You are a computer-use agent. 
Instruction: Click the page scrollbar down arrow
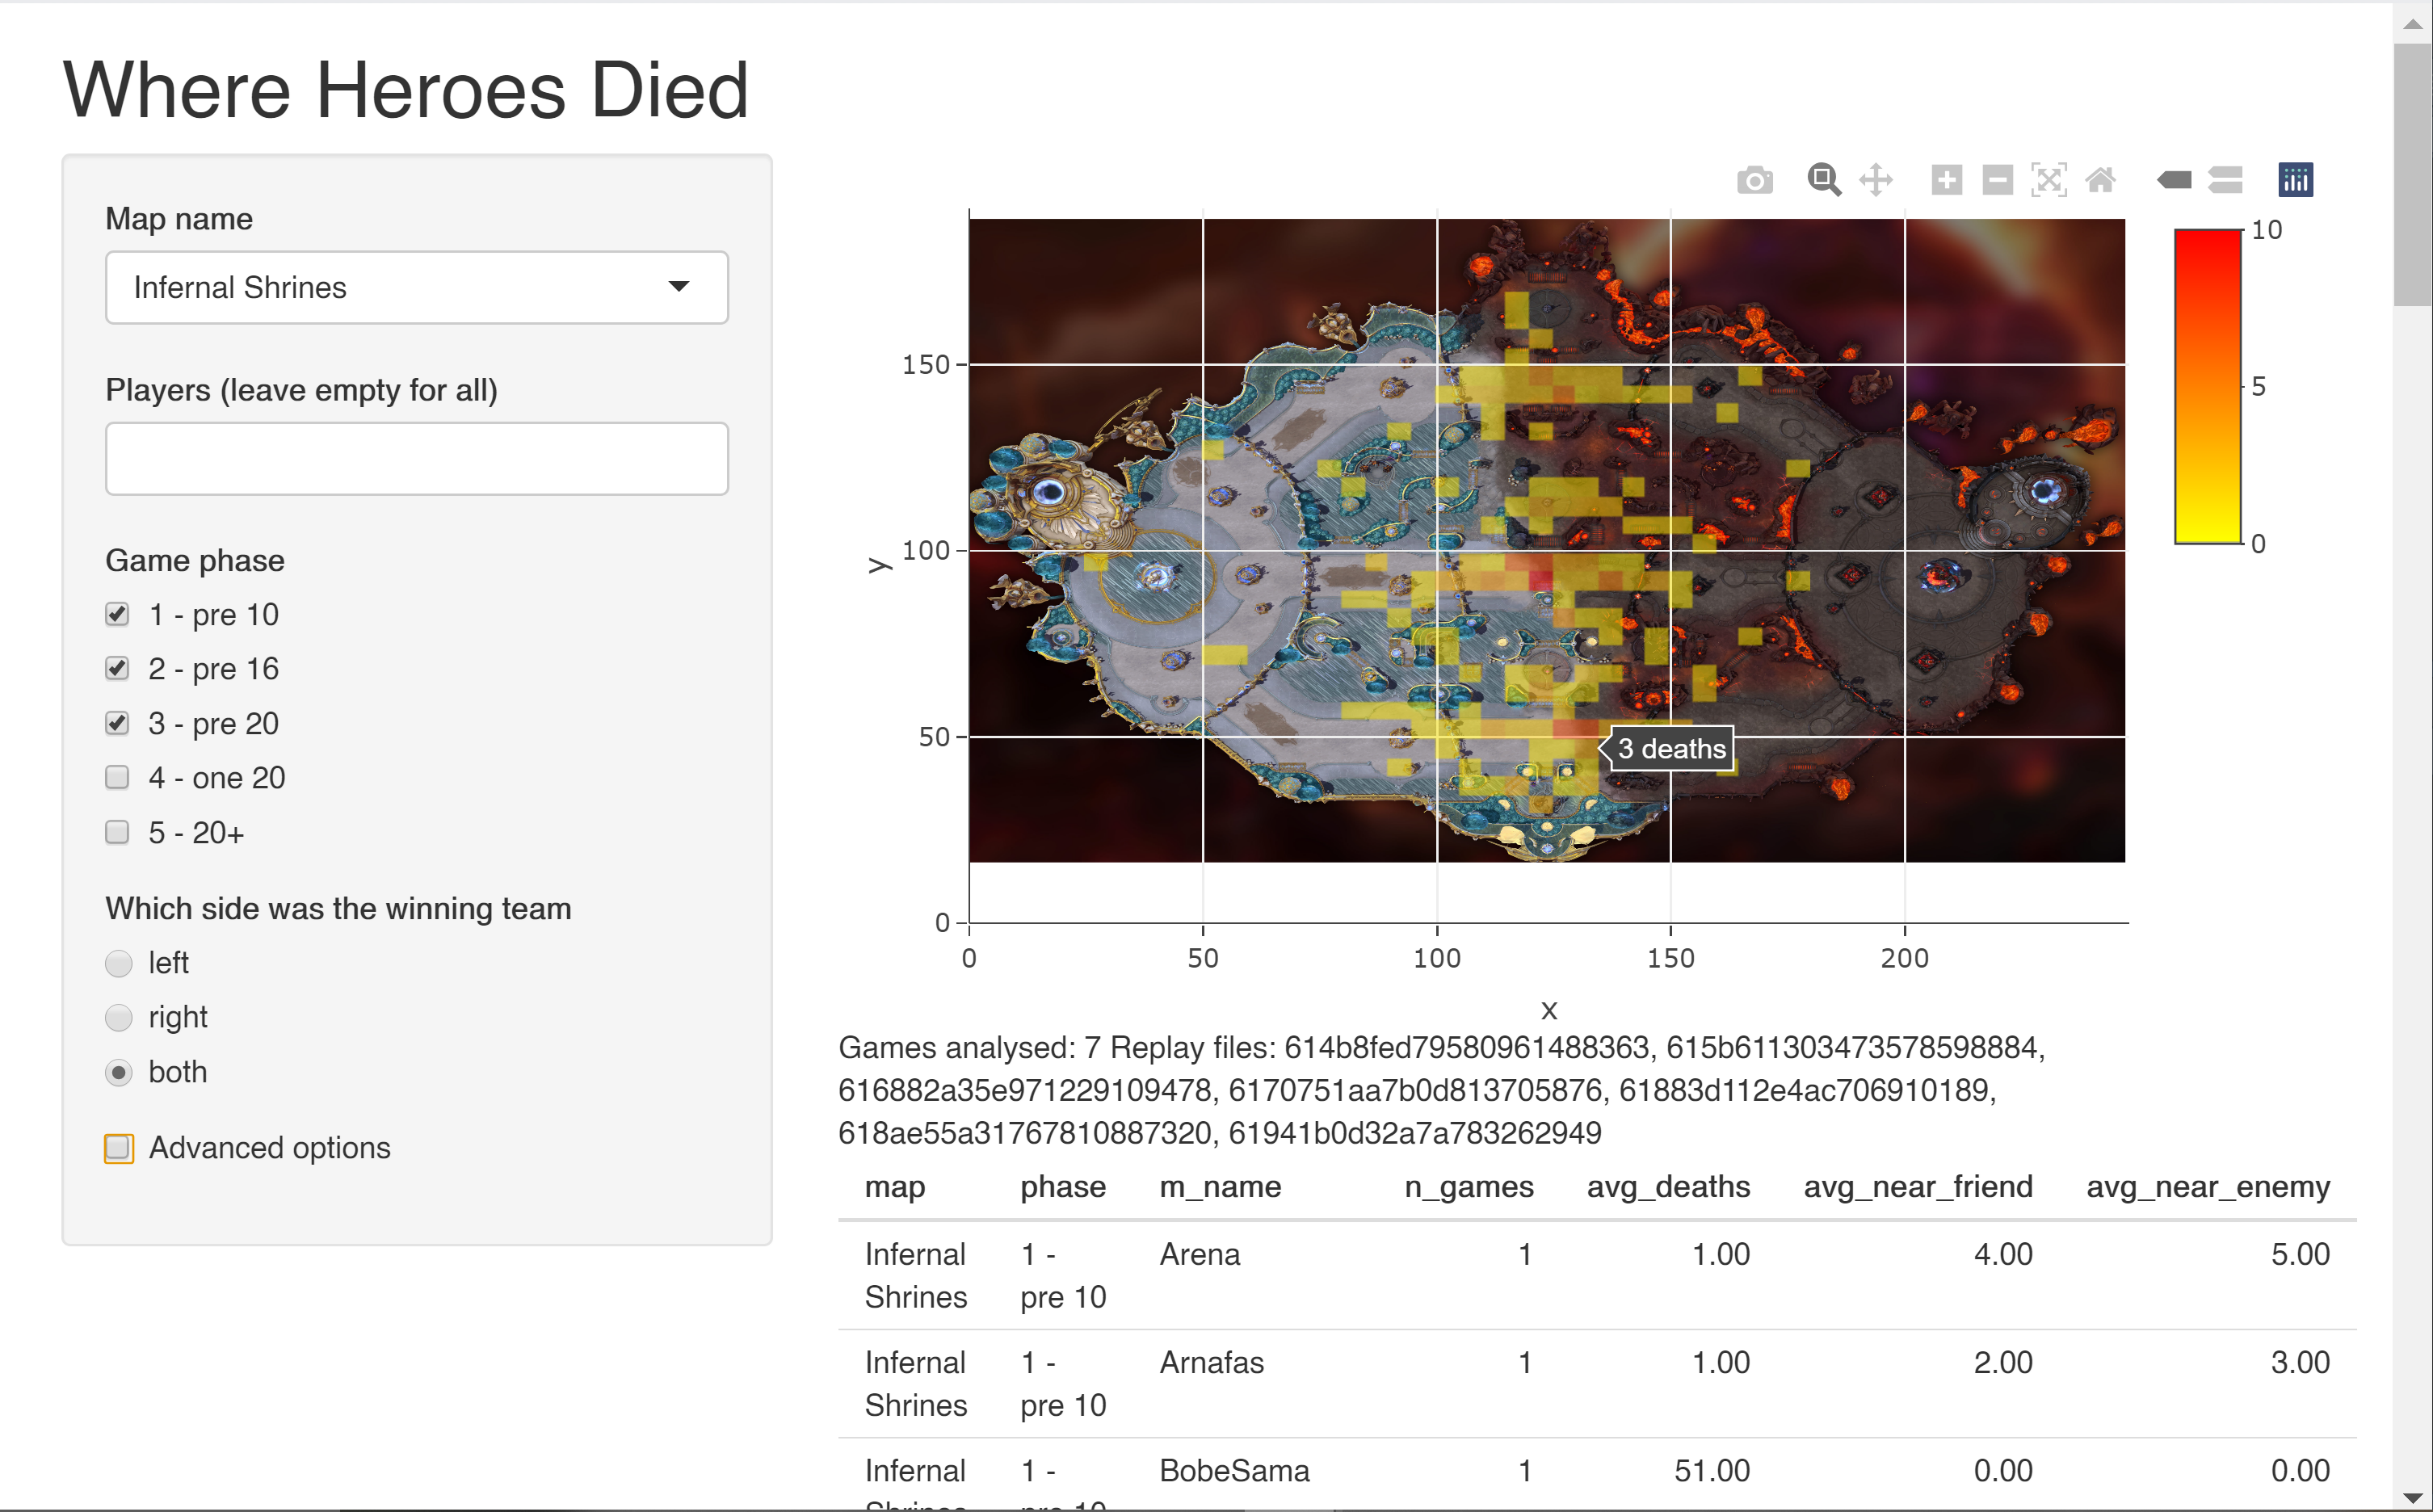coord(2412,1497)
